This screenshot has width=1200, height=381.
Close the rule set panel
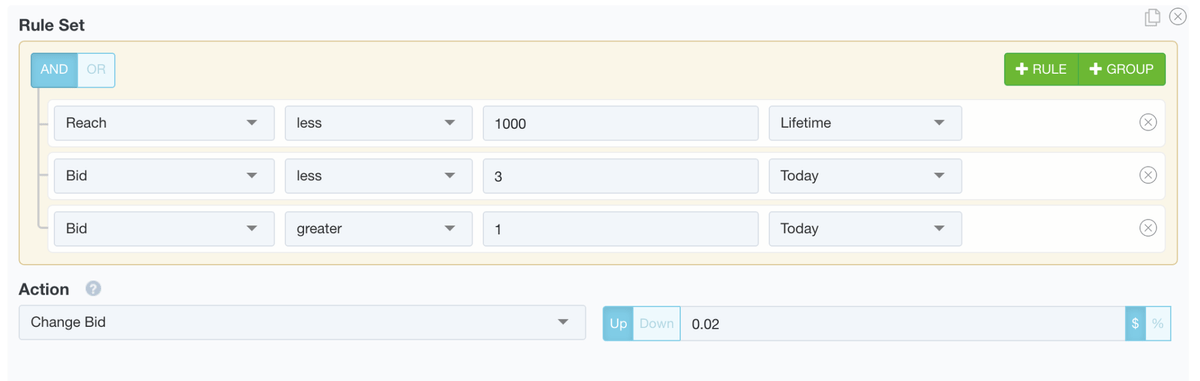coord(1177,17)
